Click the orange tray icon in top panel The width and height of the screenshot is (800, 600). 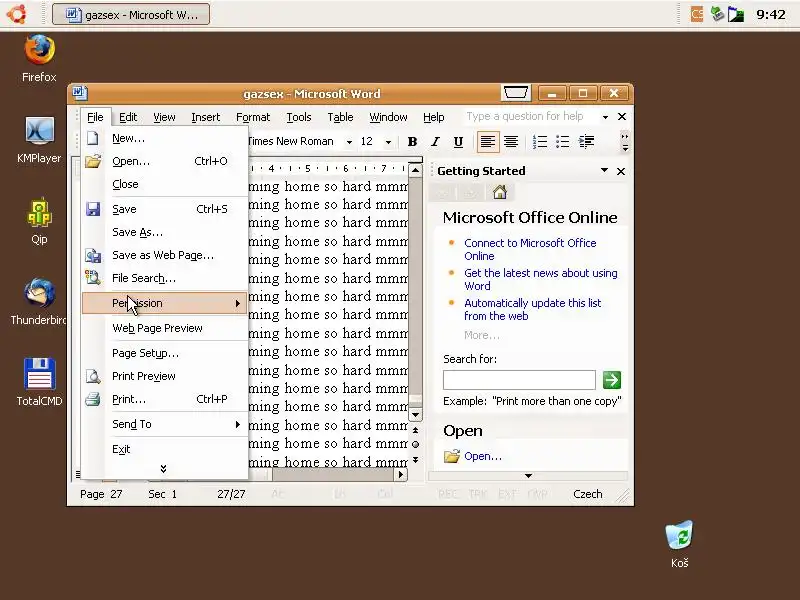(x=697, y=14)
